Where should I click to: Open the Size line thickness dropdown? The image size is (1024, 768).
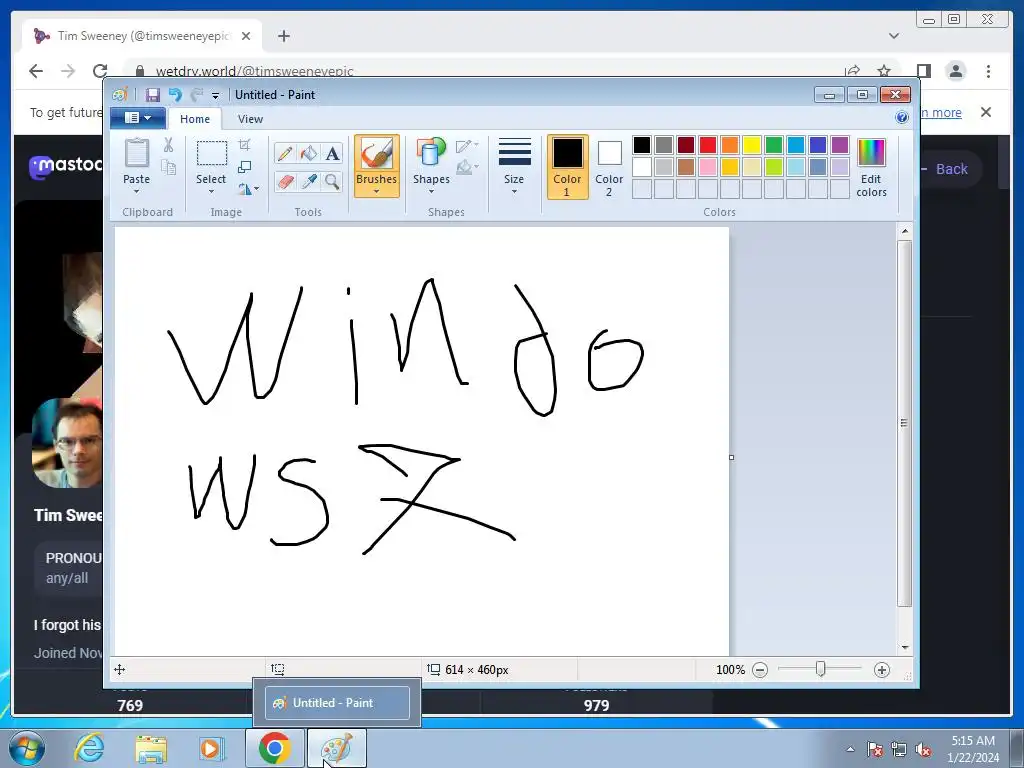pos(514,167)
